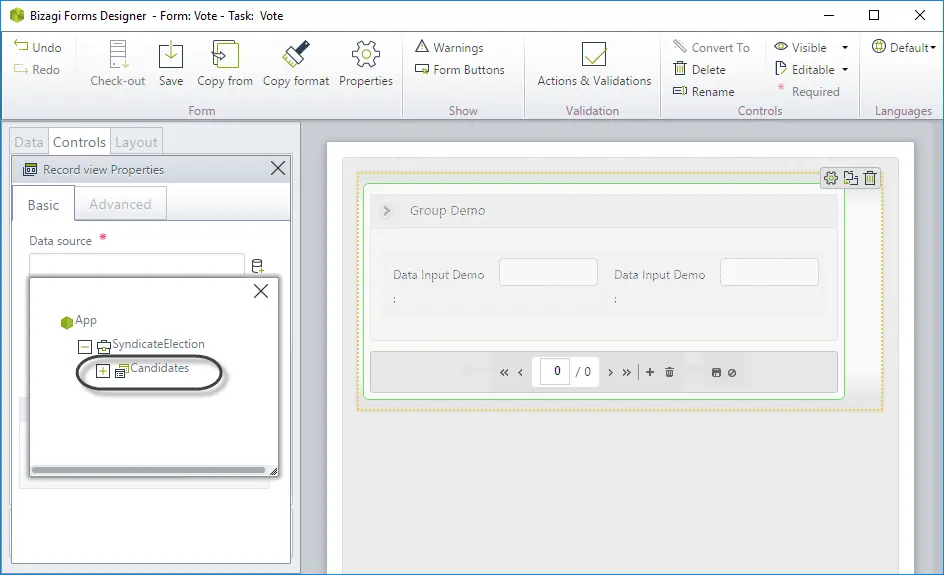The height and width of the screenshot is (575, 944).
Task: Go to last record
Action: tap(627, 373)
